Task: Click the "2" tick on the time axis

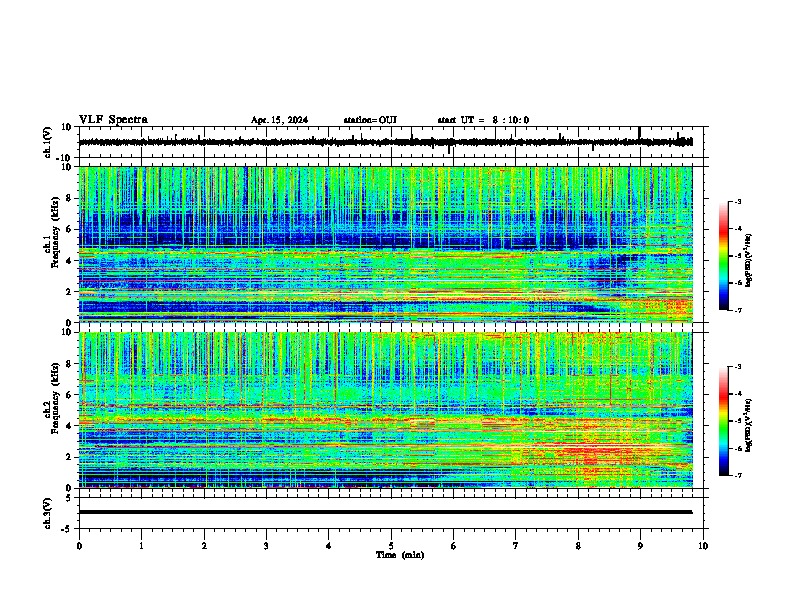Action: (204, 546)
